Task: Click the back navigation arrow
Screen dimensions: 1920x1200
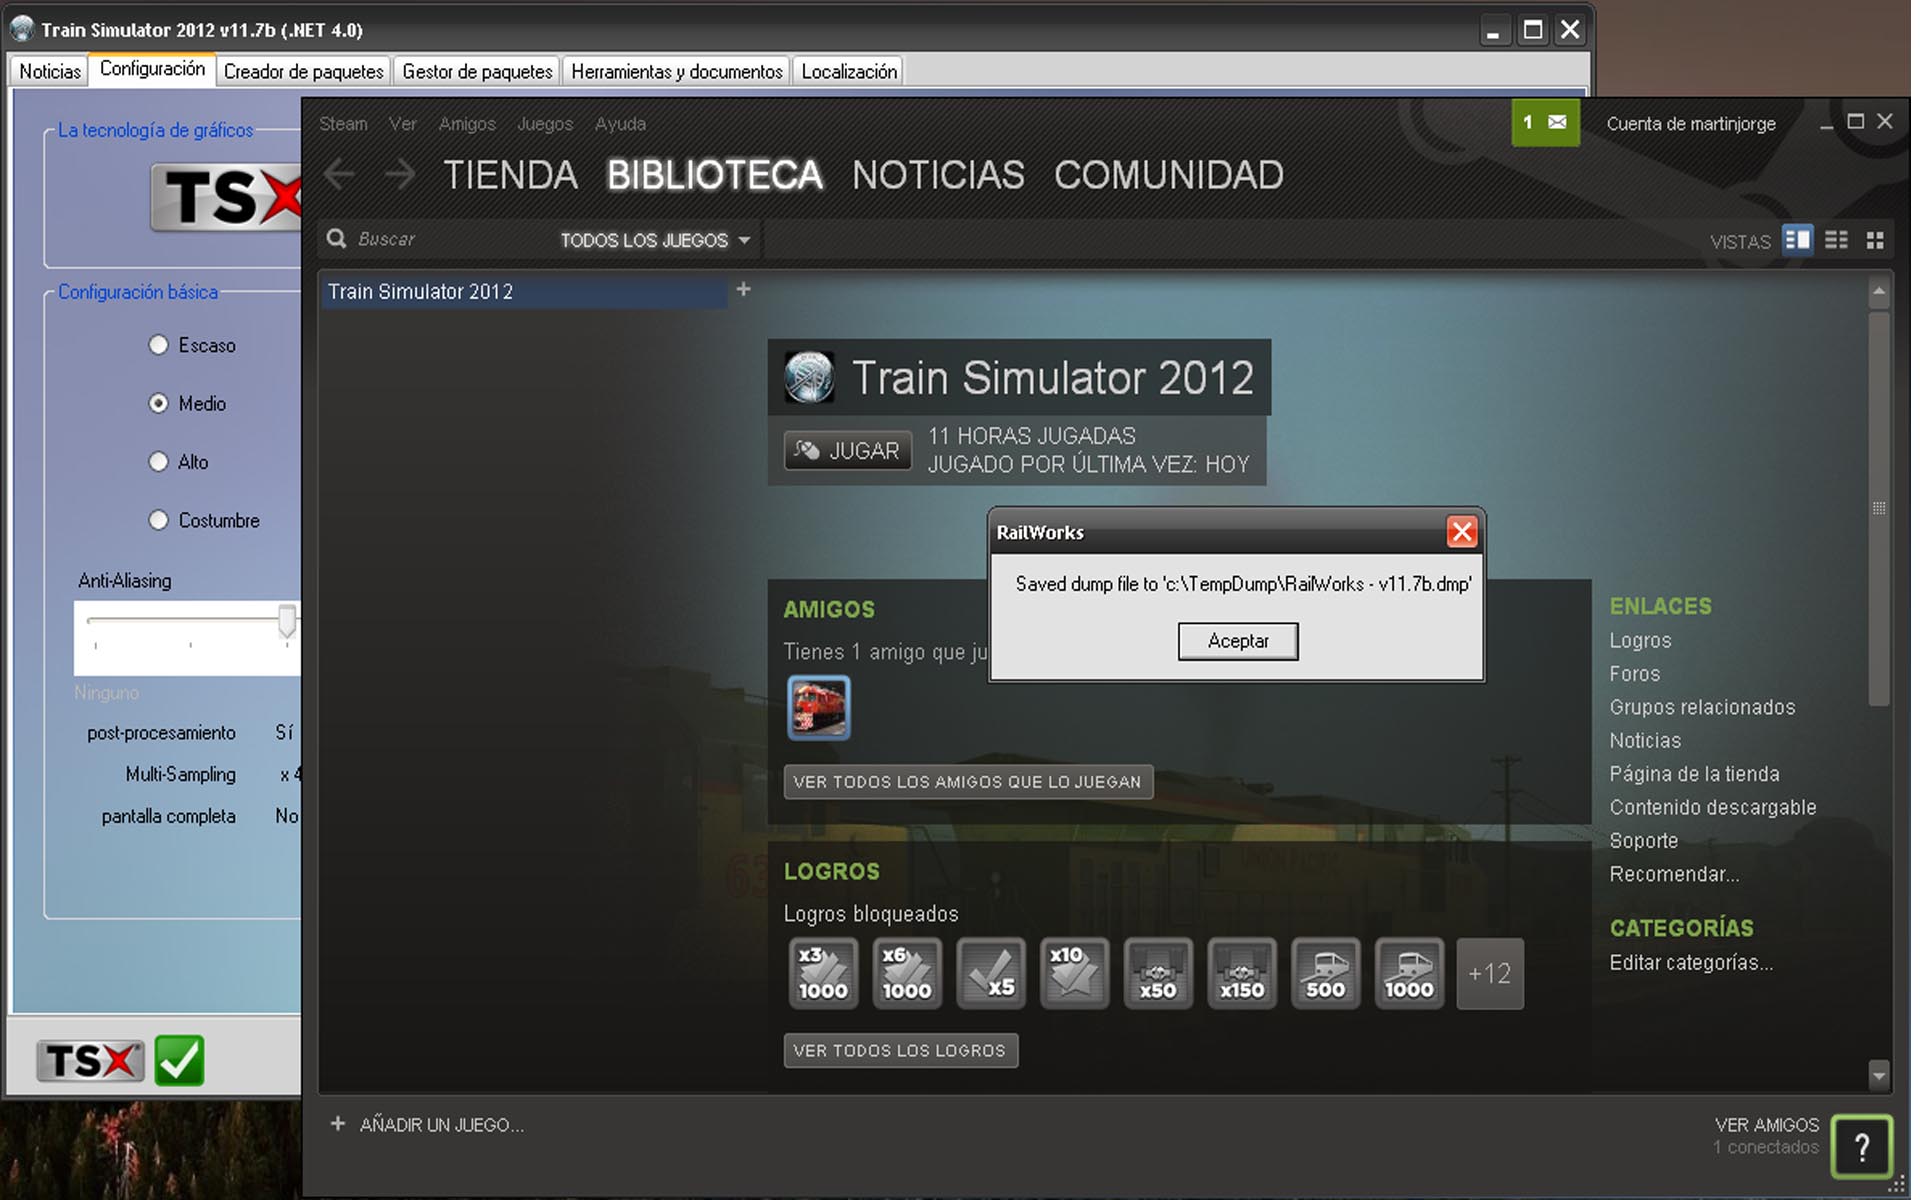Action: pos(340,175)
